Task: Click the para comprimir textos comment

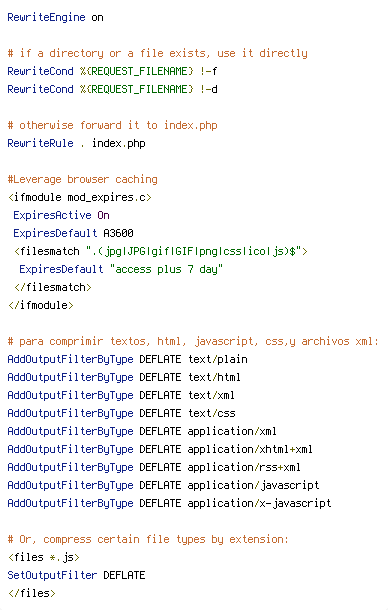Action: (193, 341)
